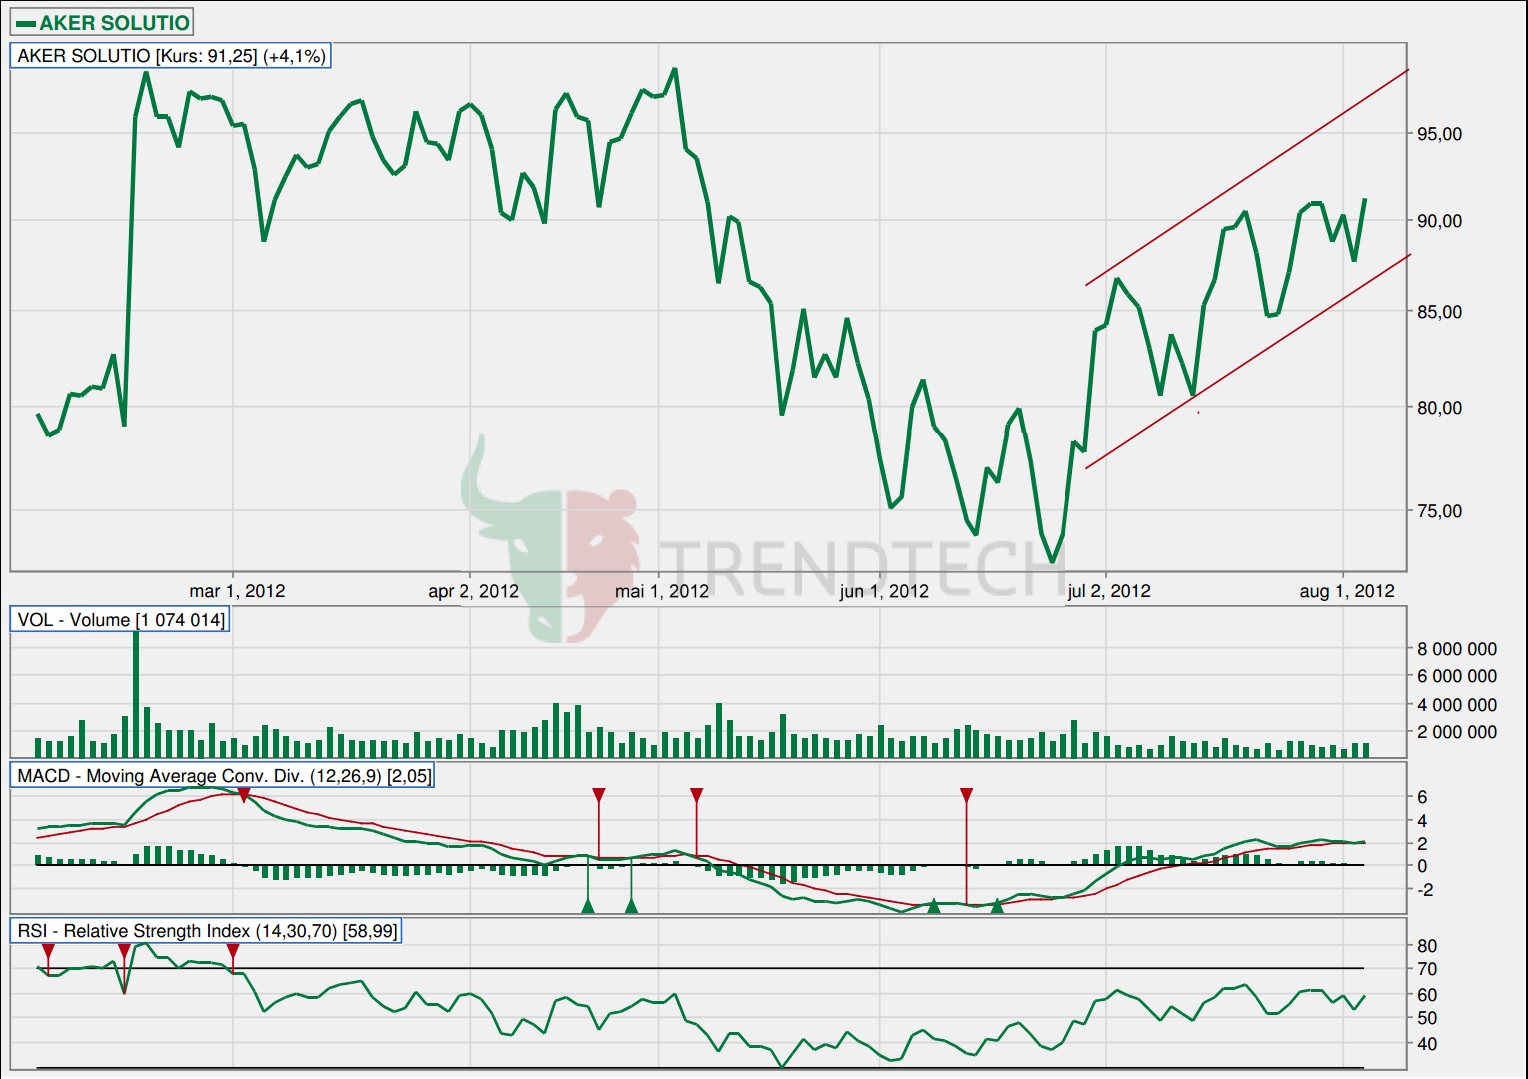The width and height of the screenshot is (1528, 1079).
Task: Click the 6 000 000 volume axis label
Action: (x=1457, y=676)
